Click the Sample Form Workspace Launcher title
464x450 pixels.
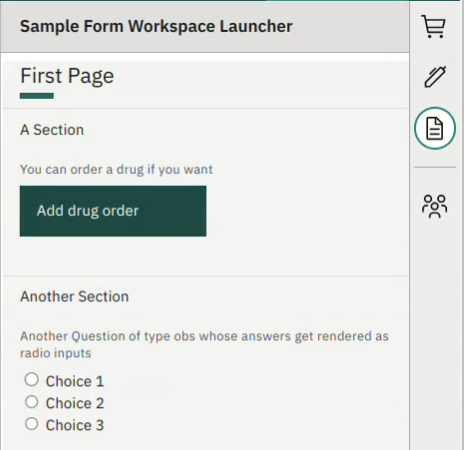pyautogui.click(x=156, y=27)
